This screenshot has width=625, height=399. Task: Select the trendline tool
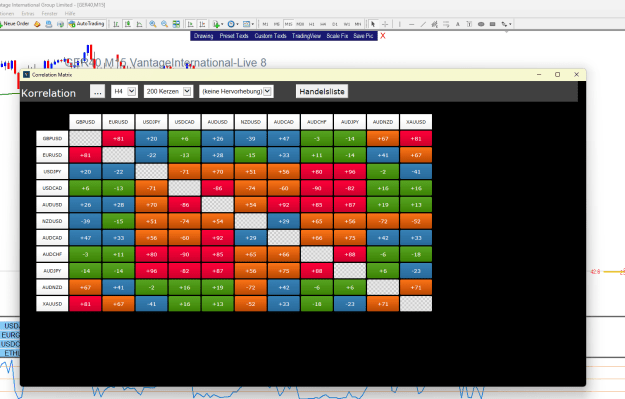[x=423, y=24]
